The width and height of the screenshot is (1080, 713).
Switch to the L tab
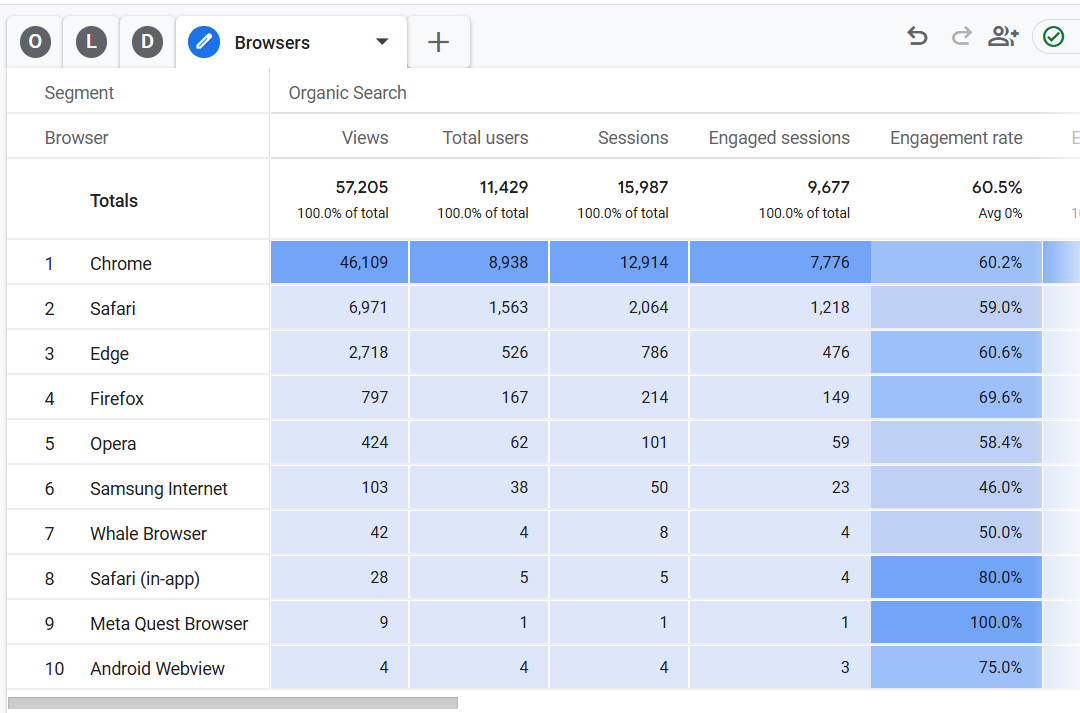tap(91, 42)
